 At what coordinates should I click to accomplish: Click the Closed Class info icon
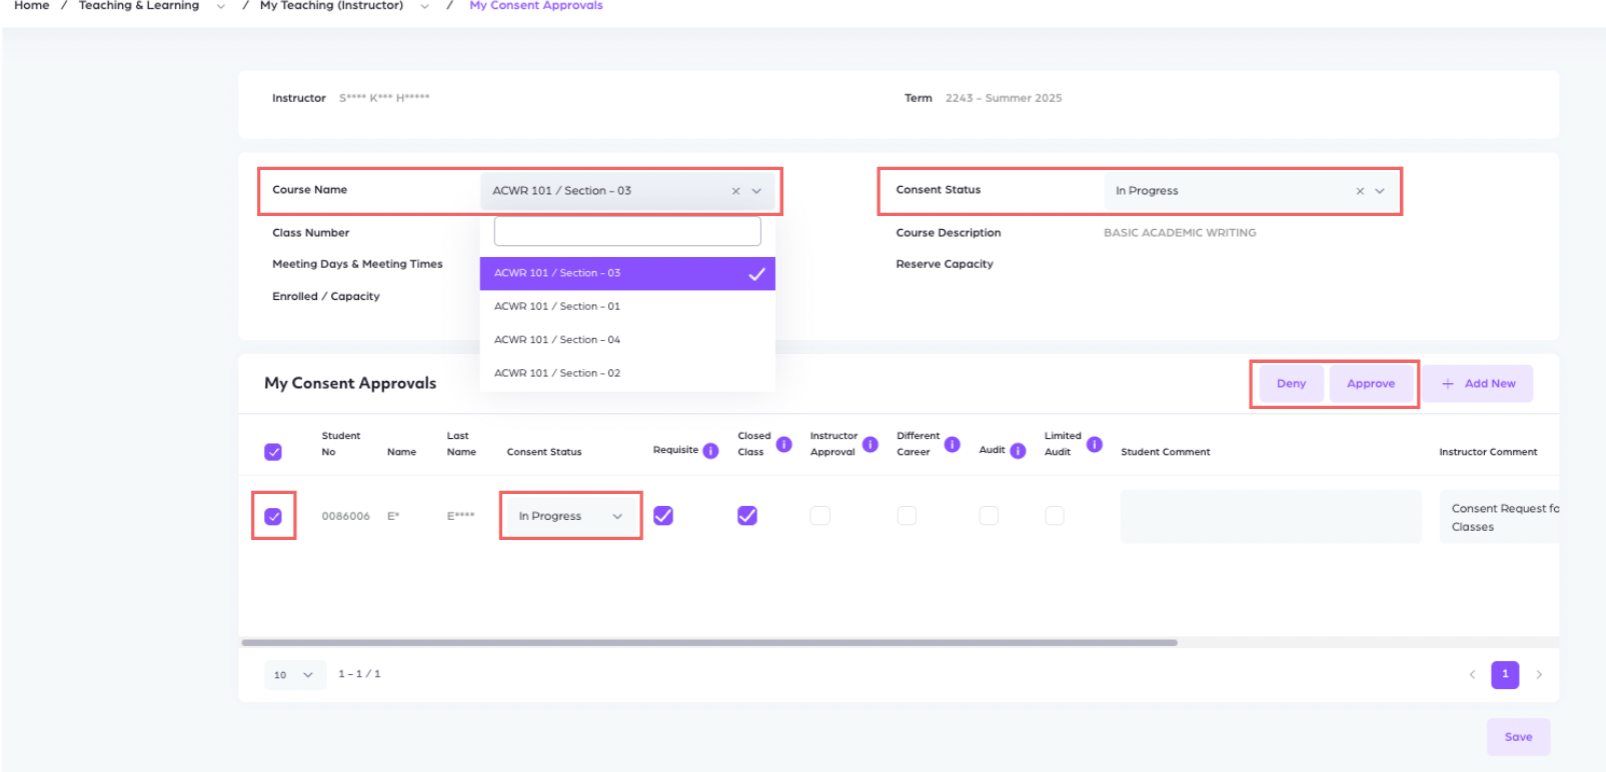point(784,444)
